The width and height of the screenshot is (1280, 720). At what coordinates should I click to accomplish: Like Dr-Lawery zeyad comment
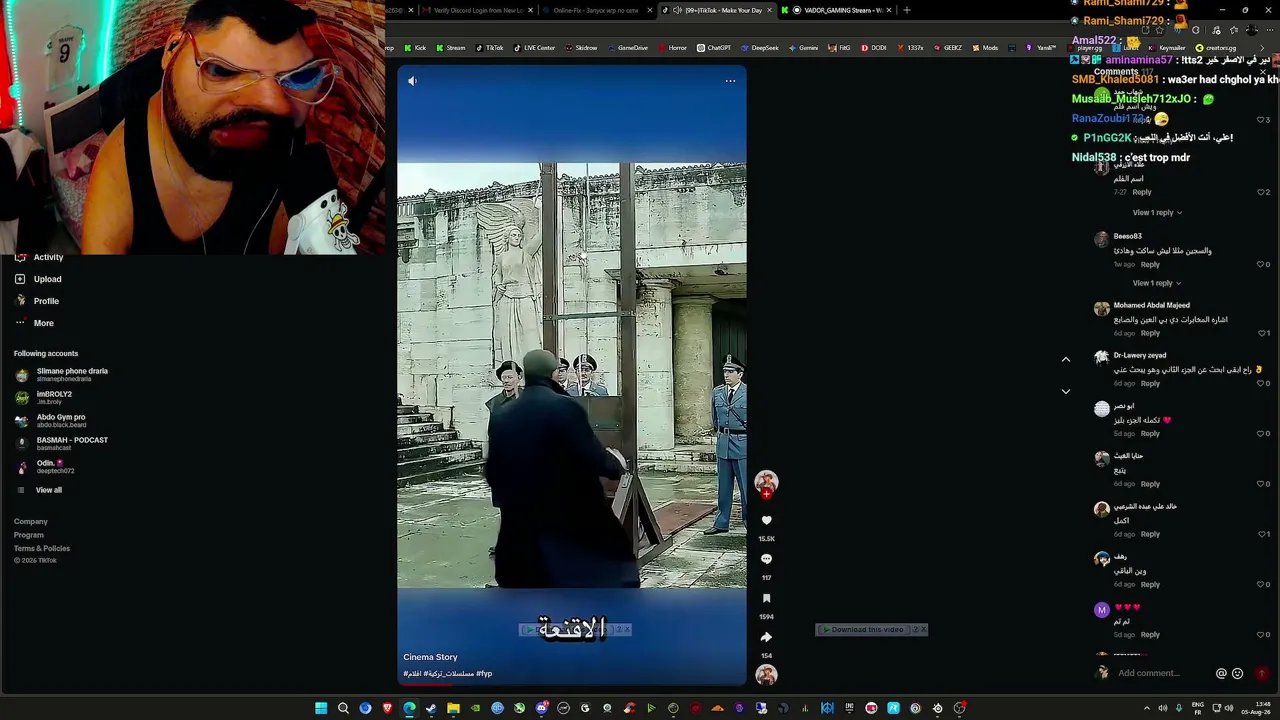point(1261,384)
